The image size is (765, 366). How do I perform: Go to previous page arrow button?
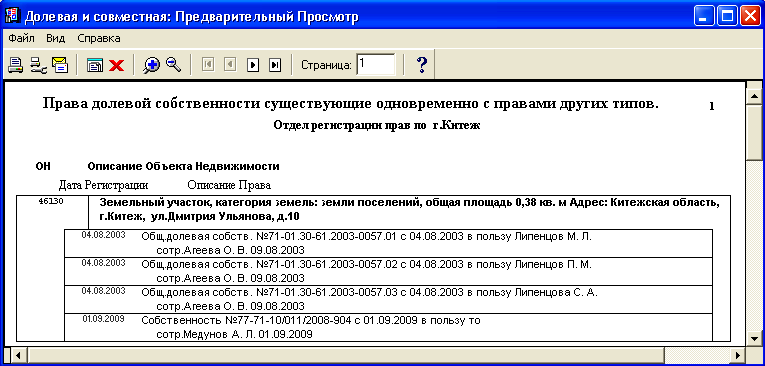pos(230,64)
